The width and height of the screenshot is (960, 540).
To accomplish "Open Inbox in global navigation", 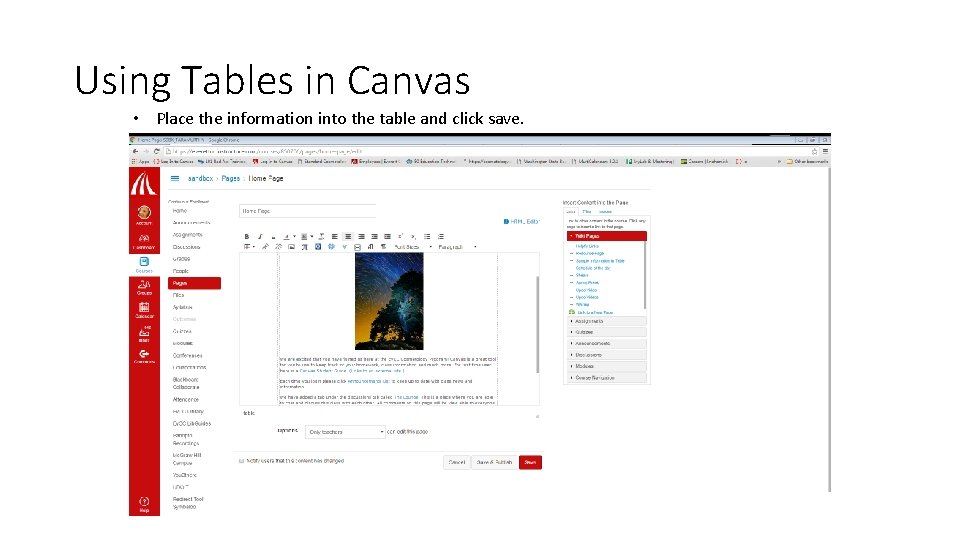I will [144, 334].
